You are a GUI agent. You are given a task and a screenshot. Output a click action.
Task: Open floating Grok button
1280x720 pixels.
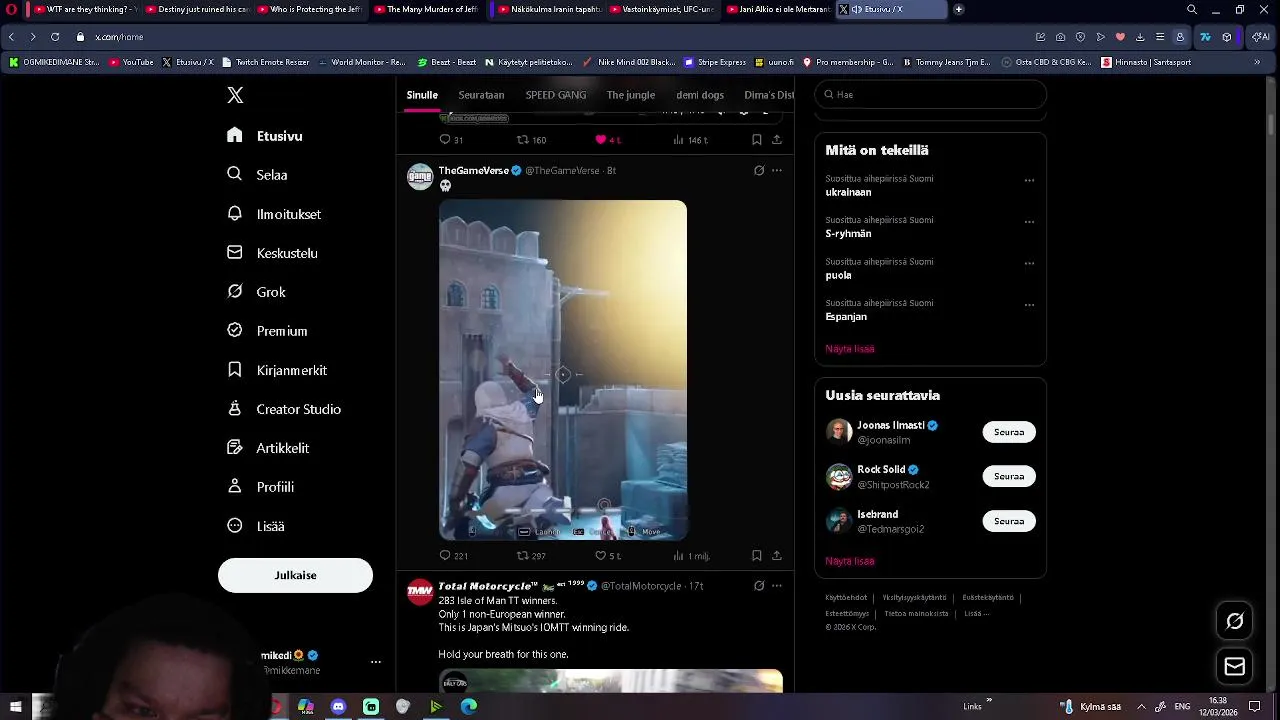coord(1235,622)
